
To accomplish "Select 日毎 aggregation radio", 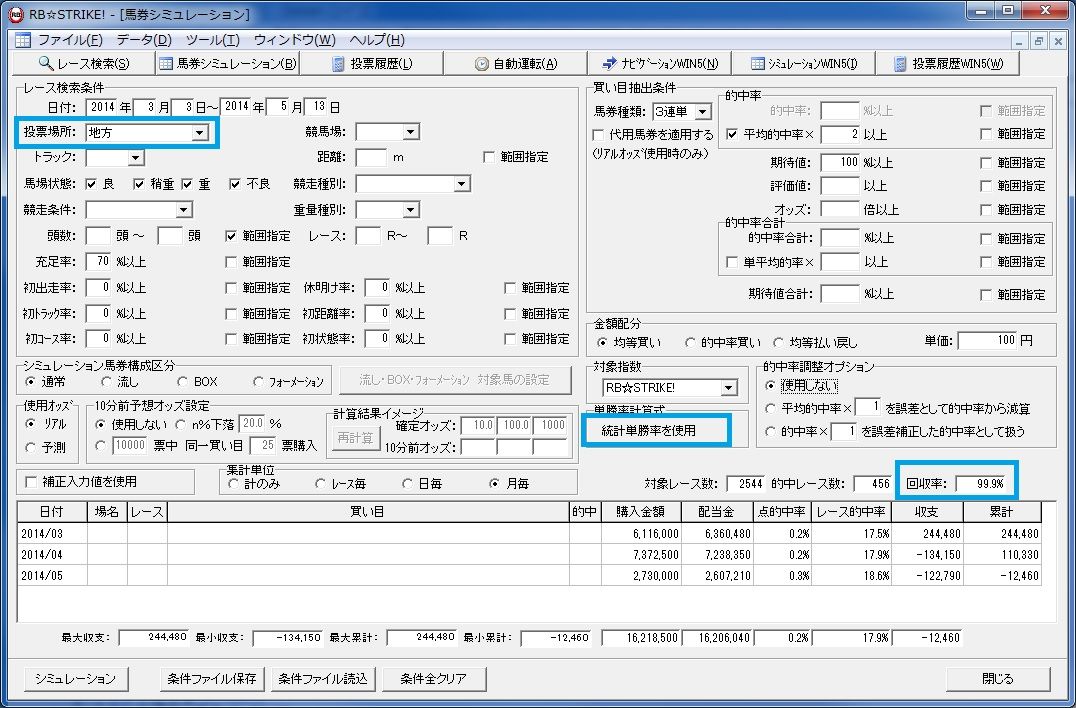I will point(408,484).
